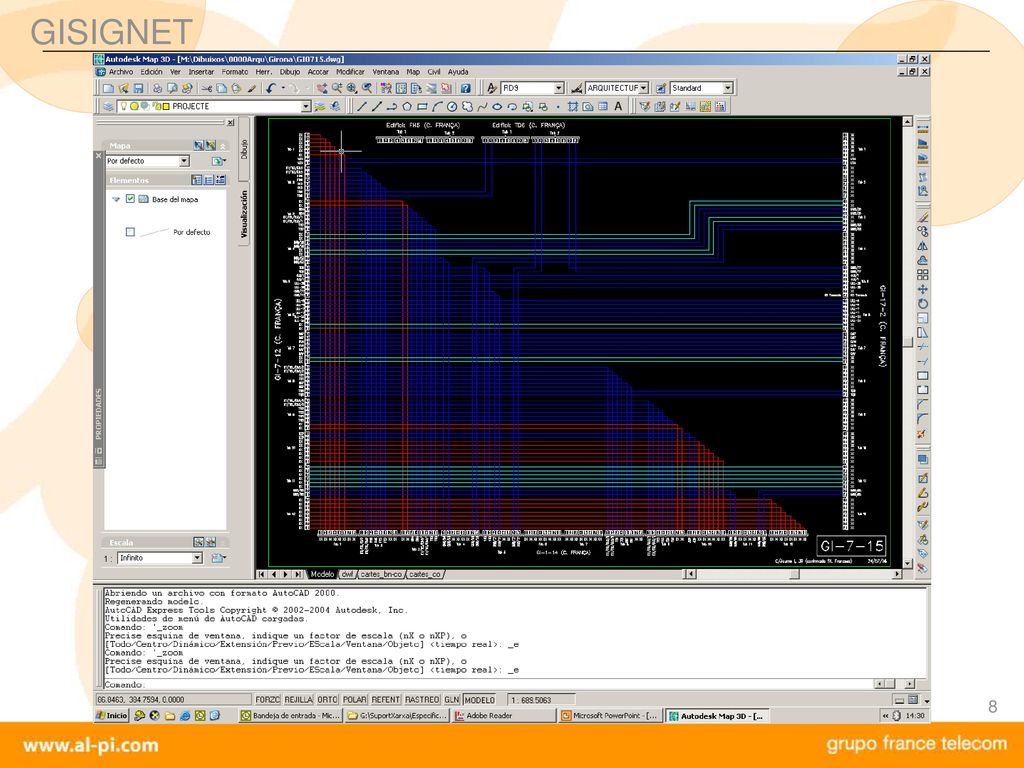1024x768 pixels.
Task: Open the Layer Properties Manager icon
Action: [108, 106]
